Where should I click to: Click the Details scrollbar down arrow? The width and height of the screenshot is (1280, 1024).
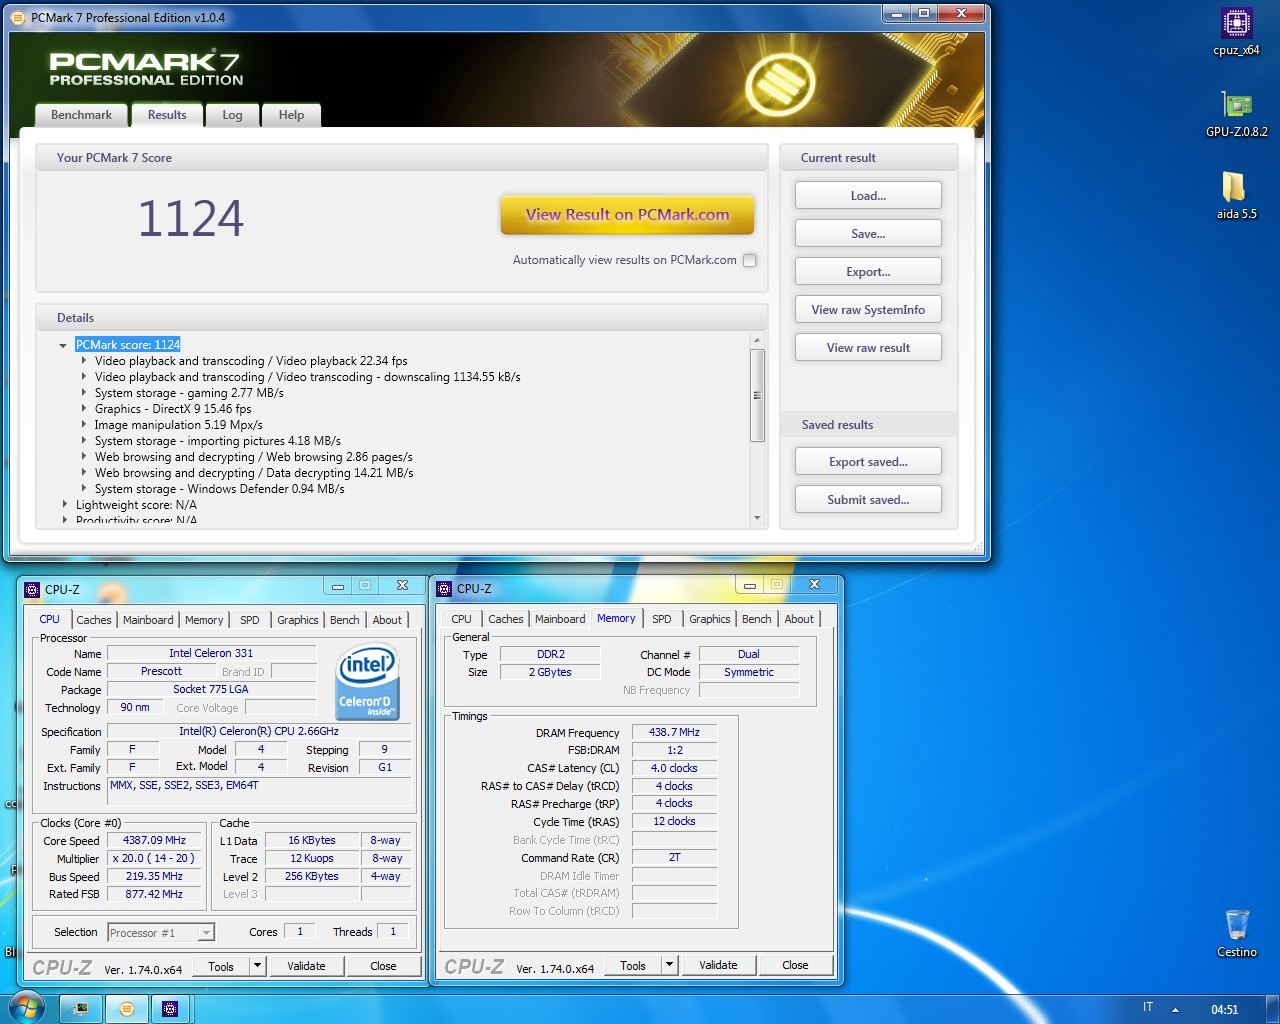click(757, 518)
